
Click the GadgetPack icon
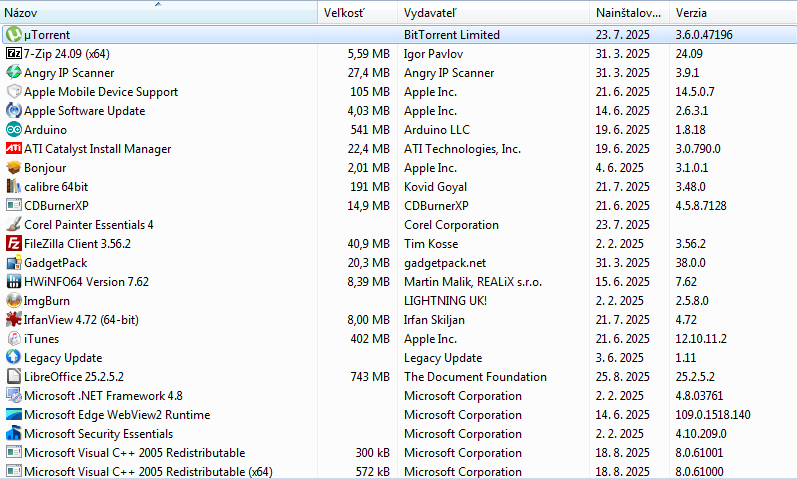click(14, 262)
